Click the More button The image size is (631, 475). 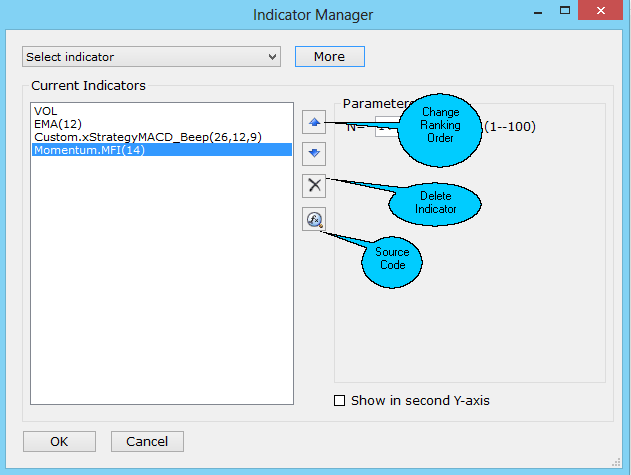click(x=329, y=57)
